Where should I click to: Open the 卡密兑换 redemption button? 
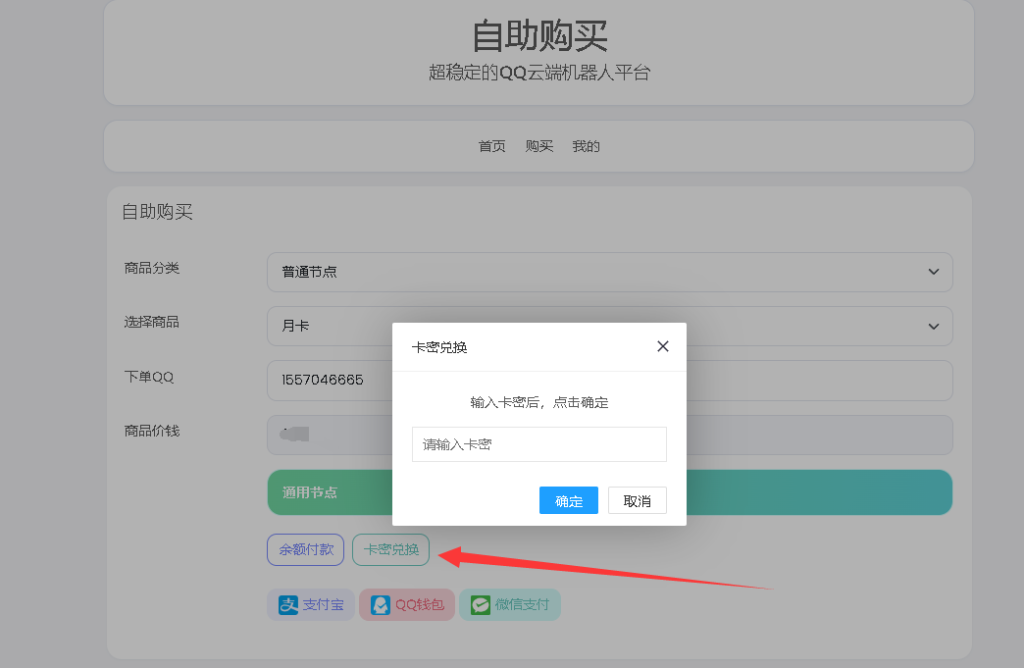click(x=390, y=549)
